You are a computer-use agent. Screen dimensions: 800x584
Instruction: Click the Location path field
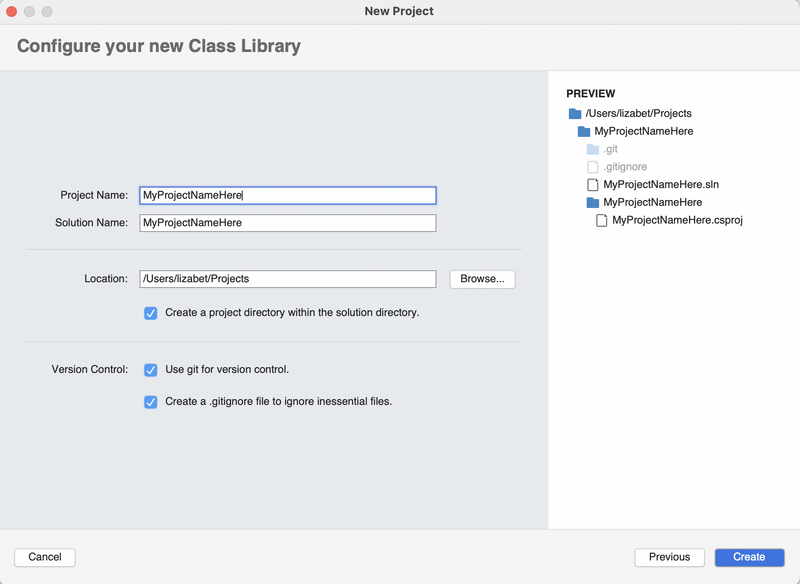[x=288, y=279]
